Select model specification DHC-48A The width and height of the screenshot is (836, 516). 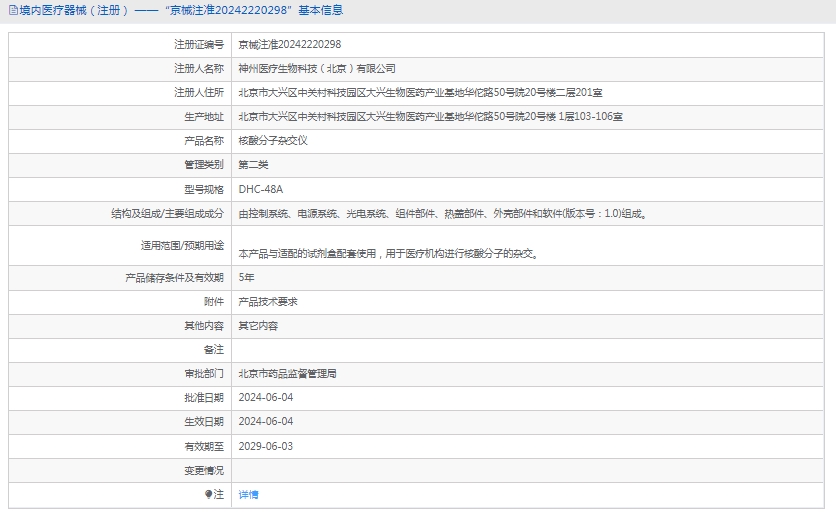[261, 189]
